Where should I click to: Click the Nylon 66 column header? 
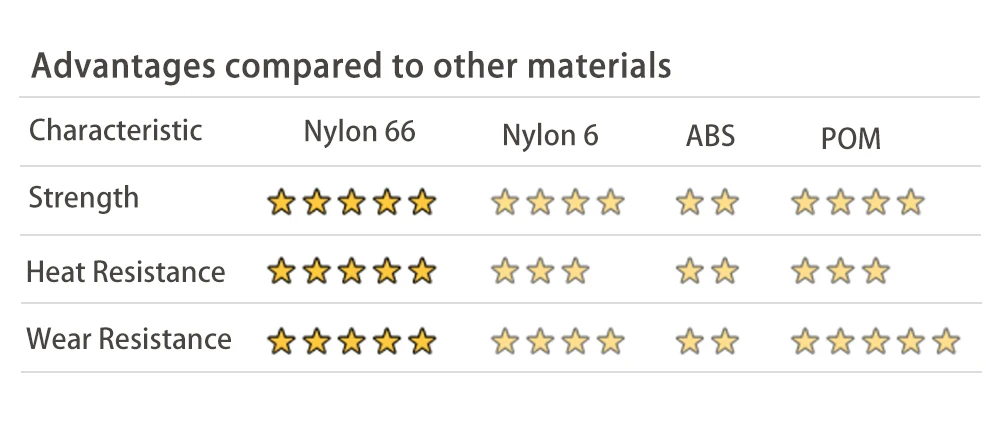tap(360, 131)
